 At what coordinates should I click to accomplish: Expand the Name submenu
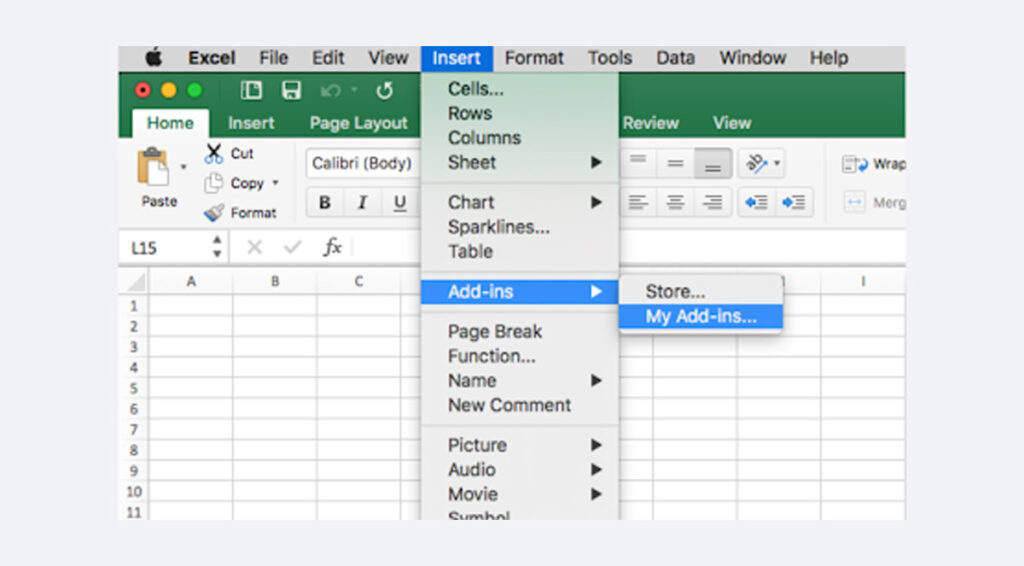tap(520, 381)
